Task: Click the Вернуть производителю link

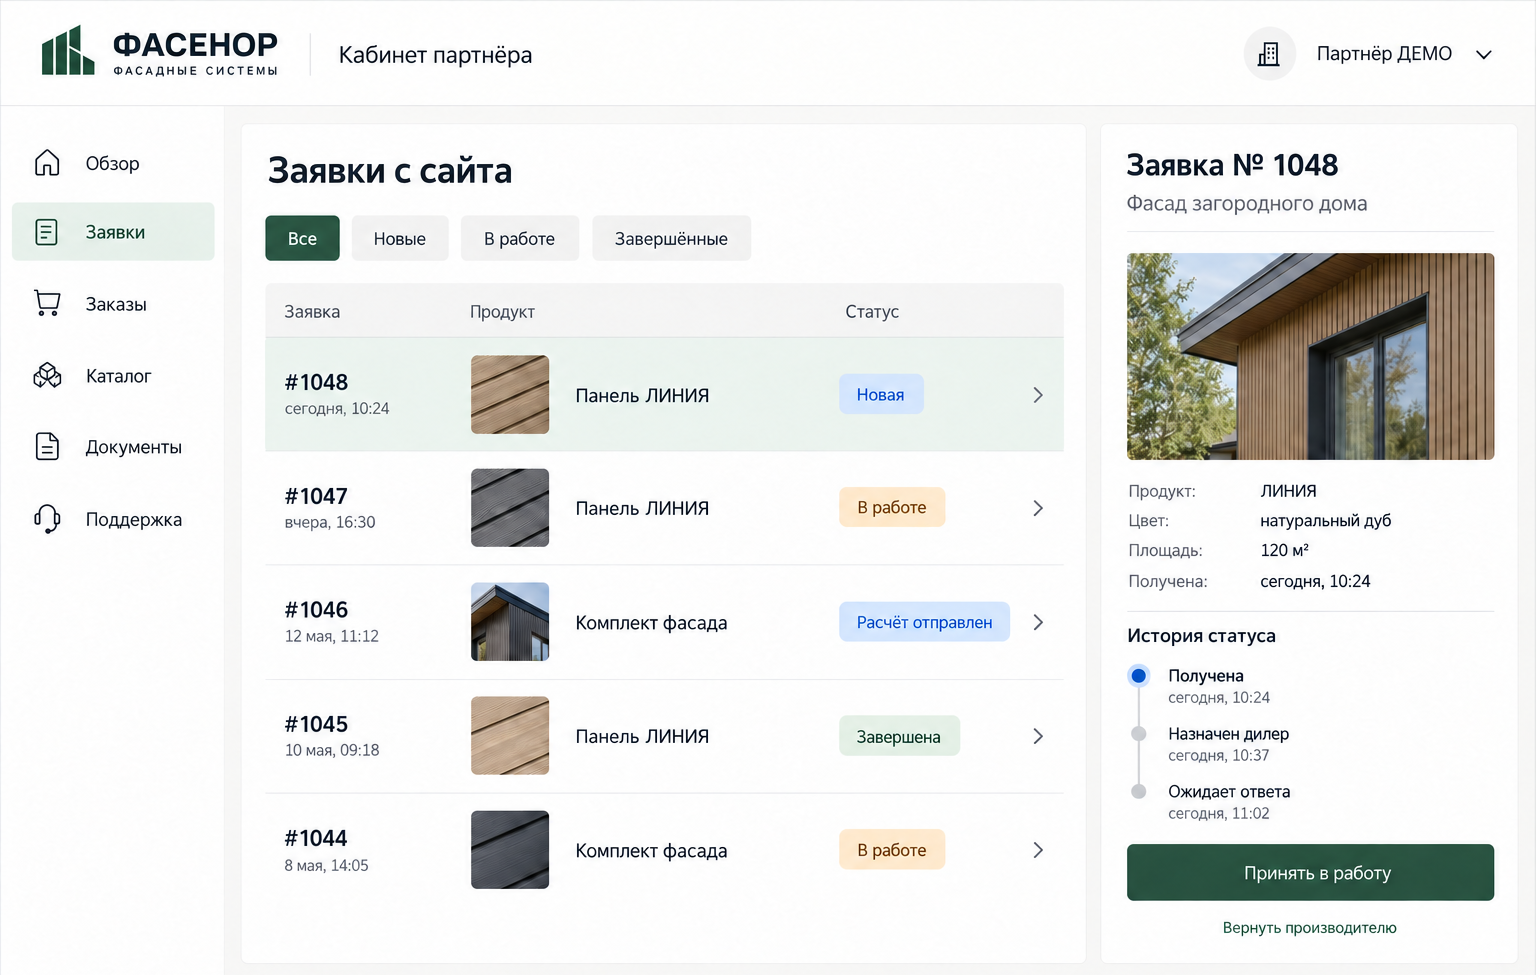Action: (1310, 928)
